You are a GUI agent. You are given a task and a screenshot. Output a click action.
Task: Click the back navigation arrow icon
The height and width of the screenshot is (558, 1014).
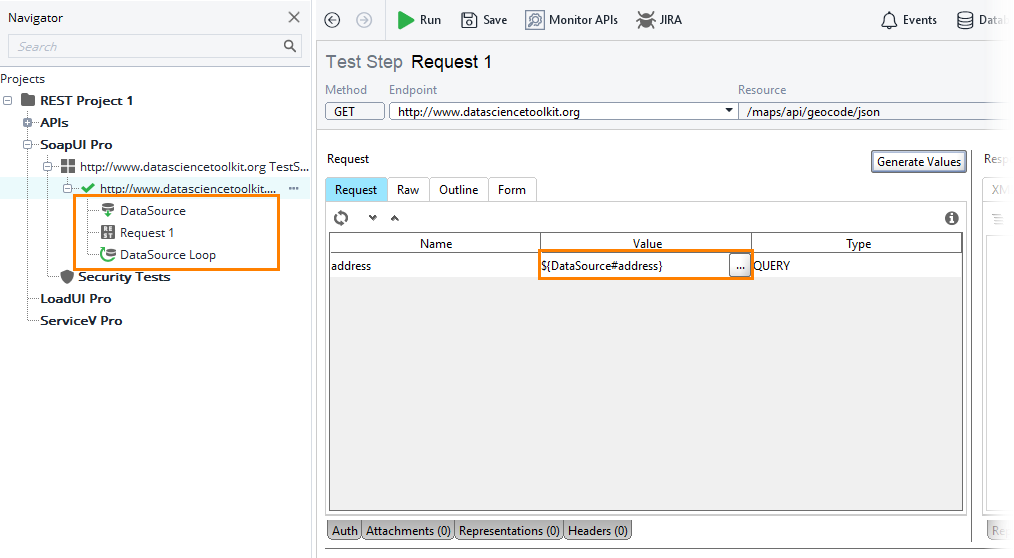coord(332,20)
